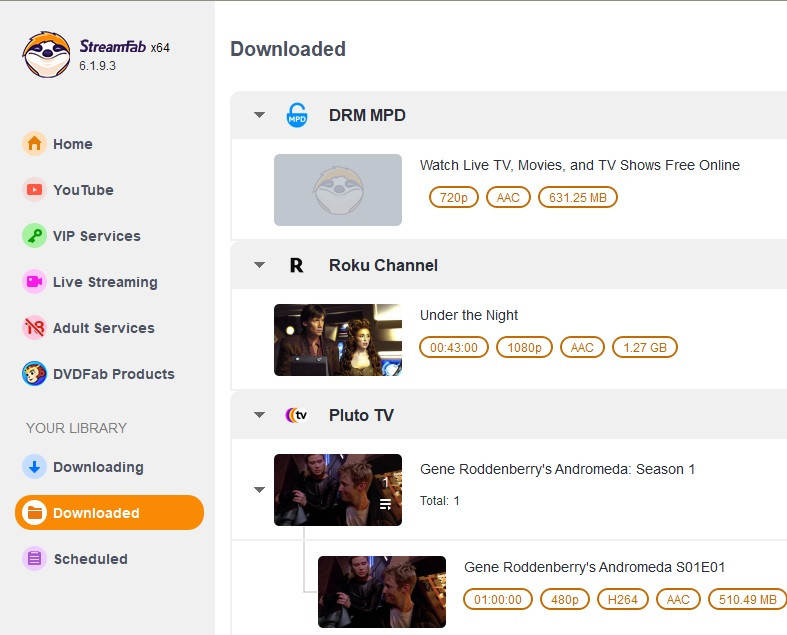Screen dimensions: 787x635
Task: Click the Under the Night thumbnail
Action: (338, 340)
